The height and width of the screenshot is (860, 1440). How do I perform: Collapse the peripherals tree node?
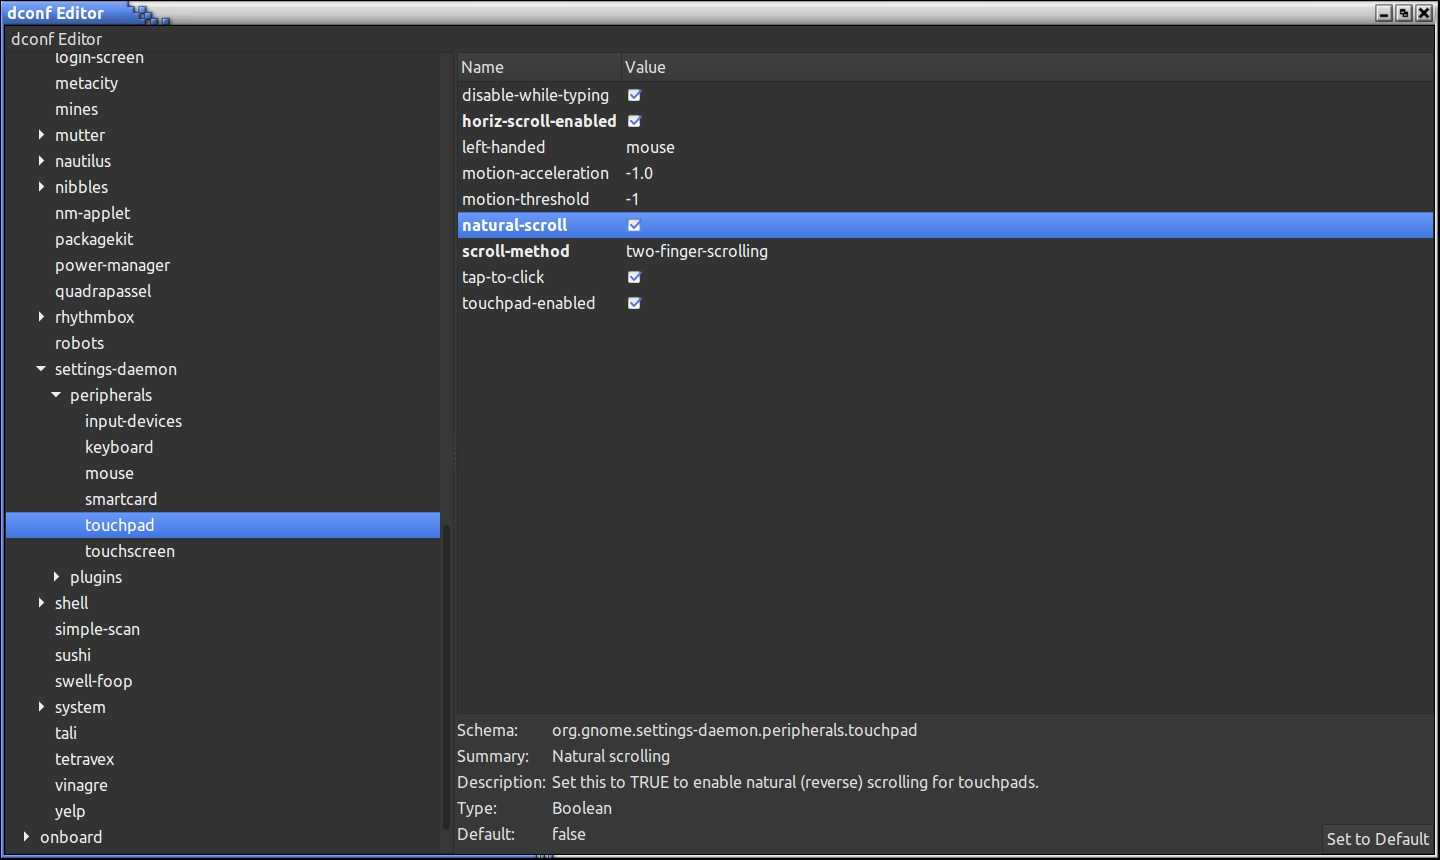click(56, 395)
